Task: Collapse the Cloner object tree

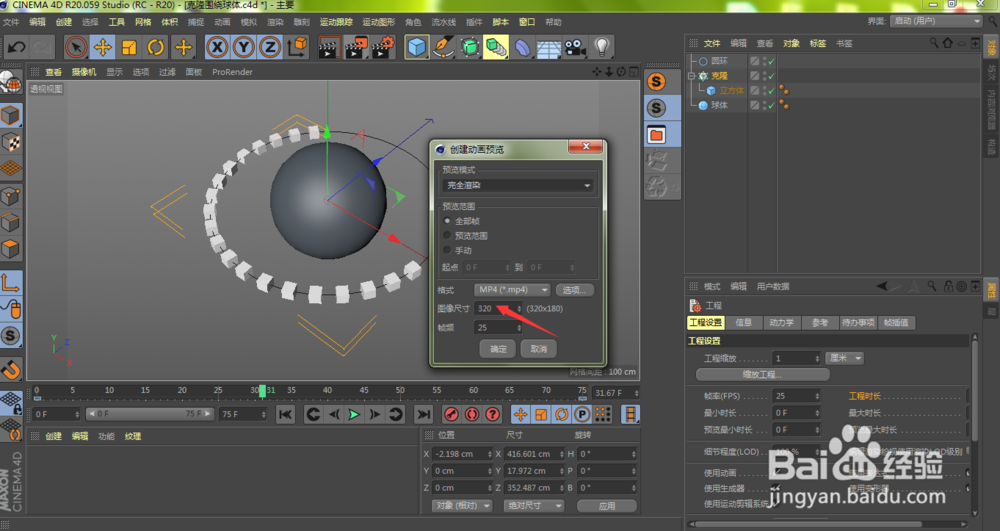Action: [691, 76]
